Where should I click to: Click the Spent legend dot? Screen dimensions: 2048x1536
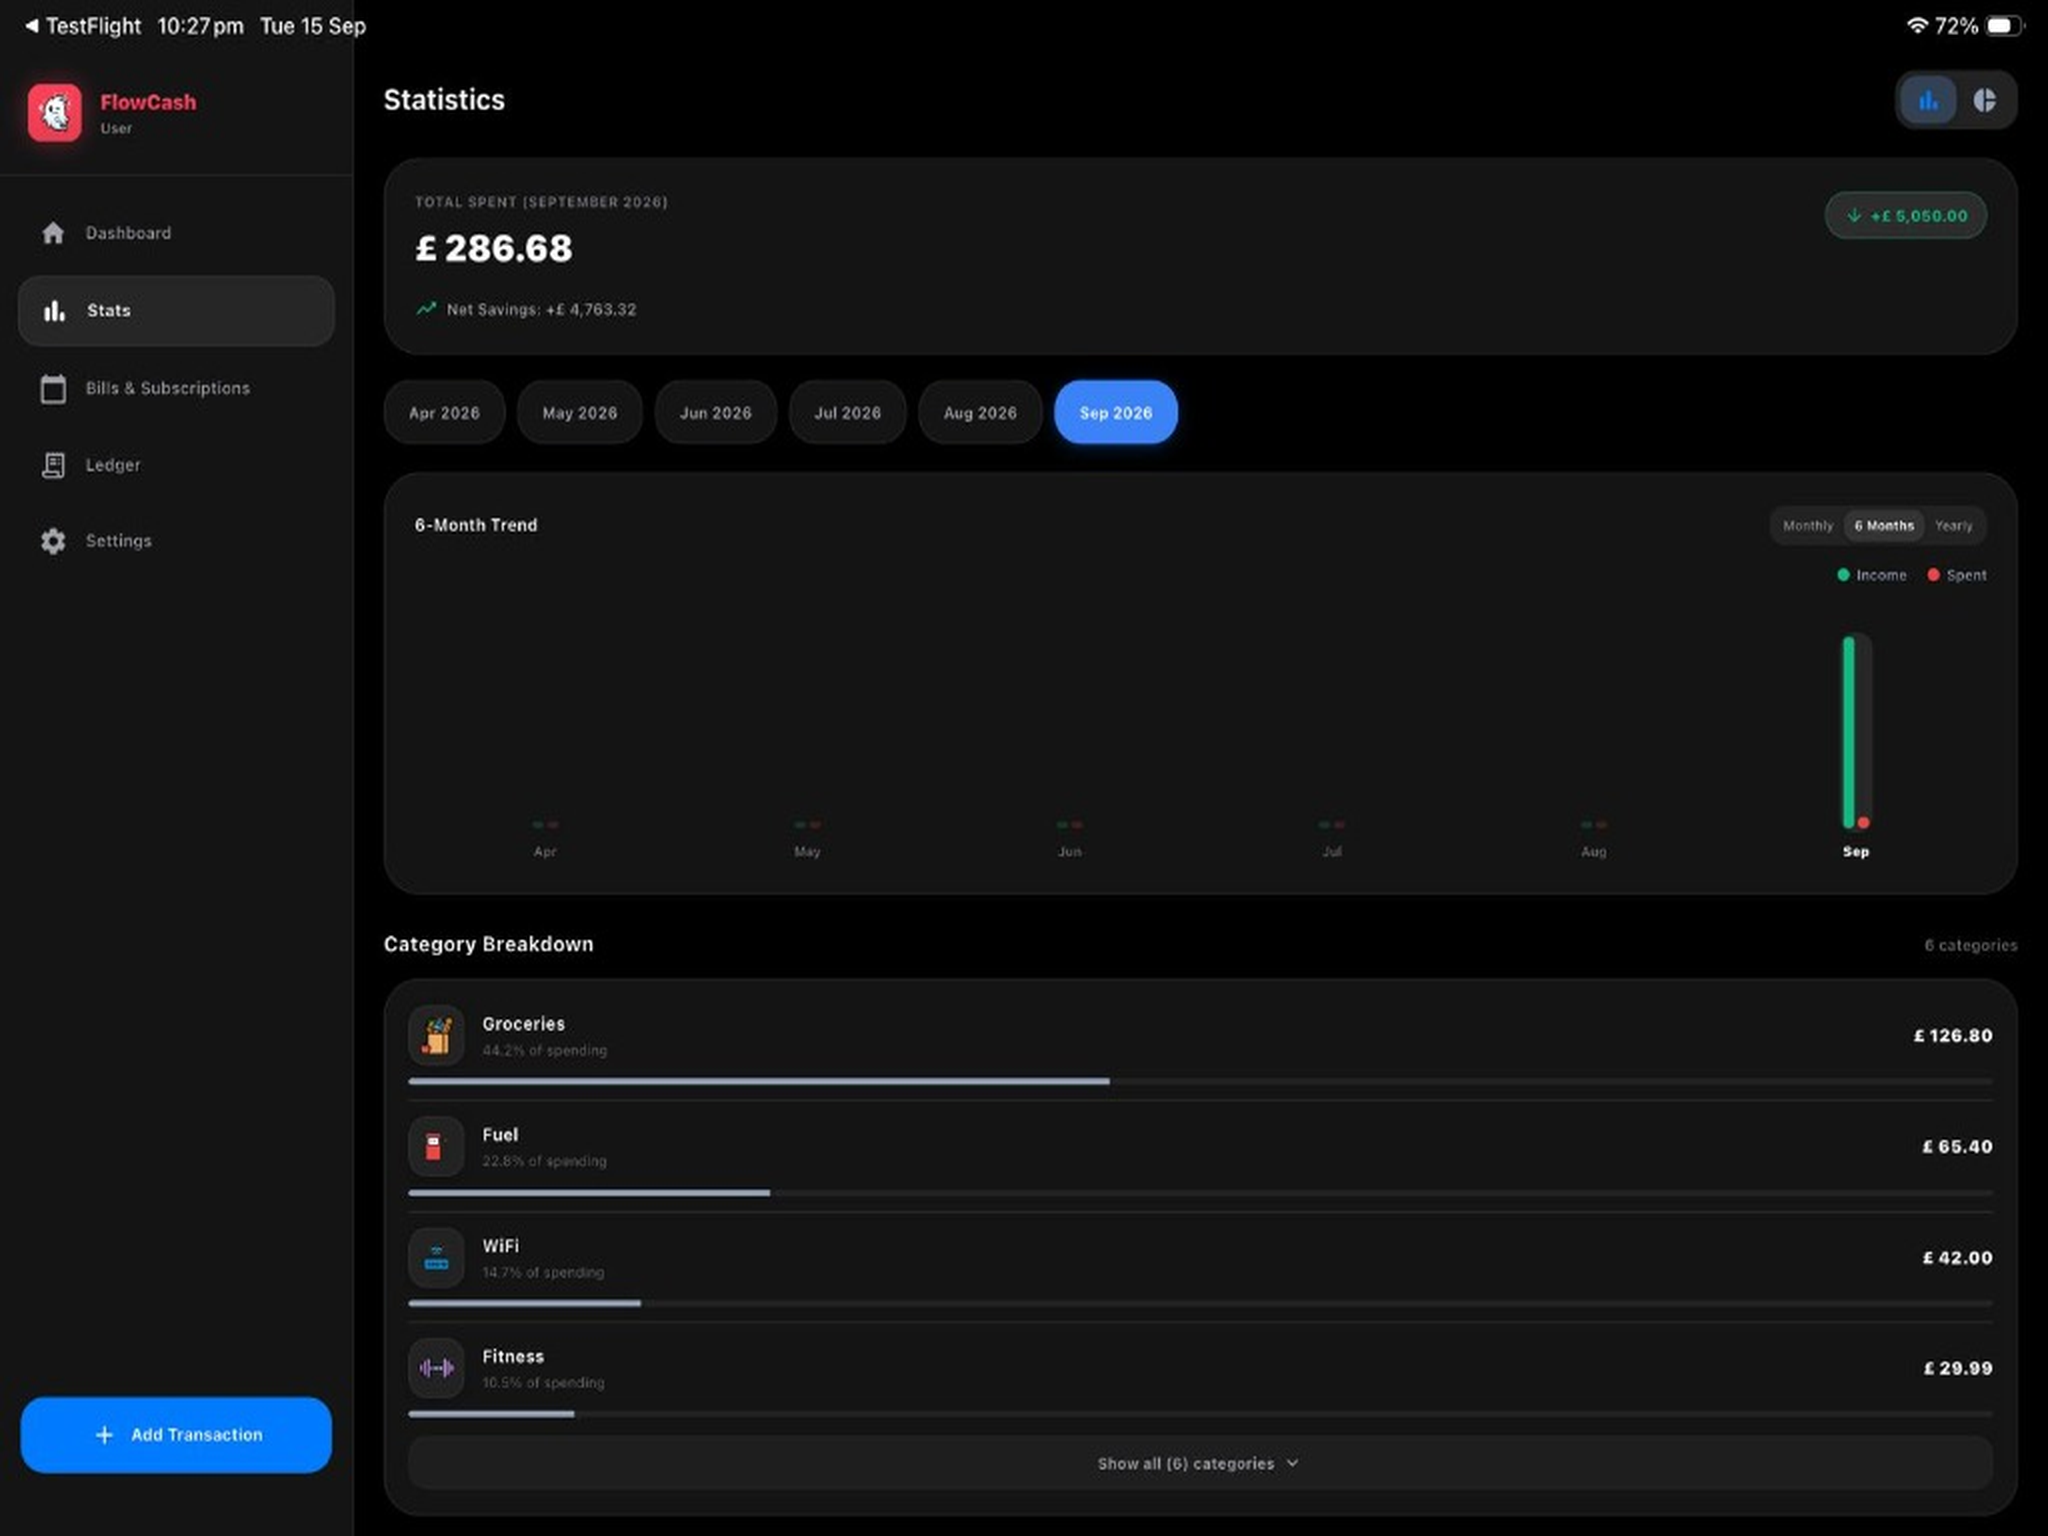pos(1933,575)
